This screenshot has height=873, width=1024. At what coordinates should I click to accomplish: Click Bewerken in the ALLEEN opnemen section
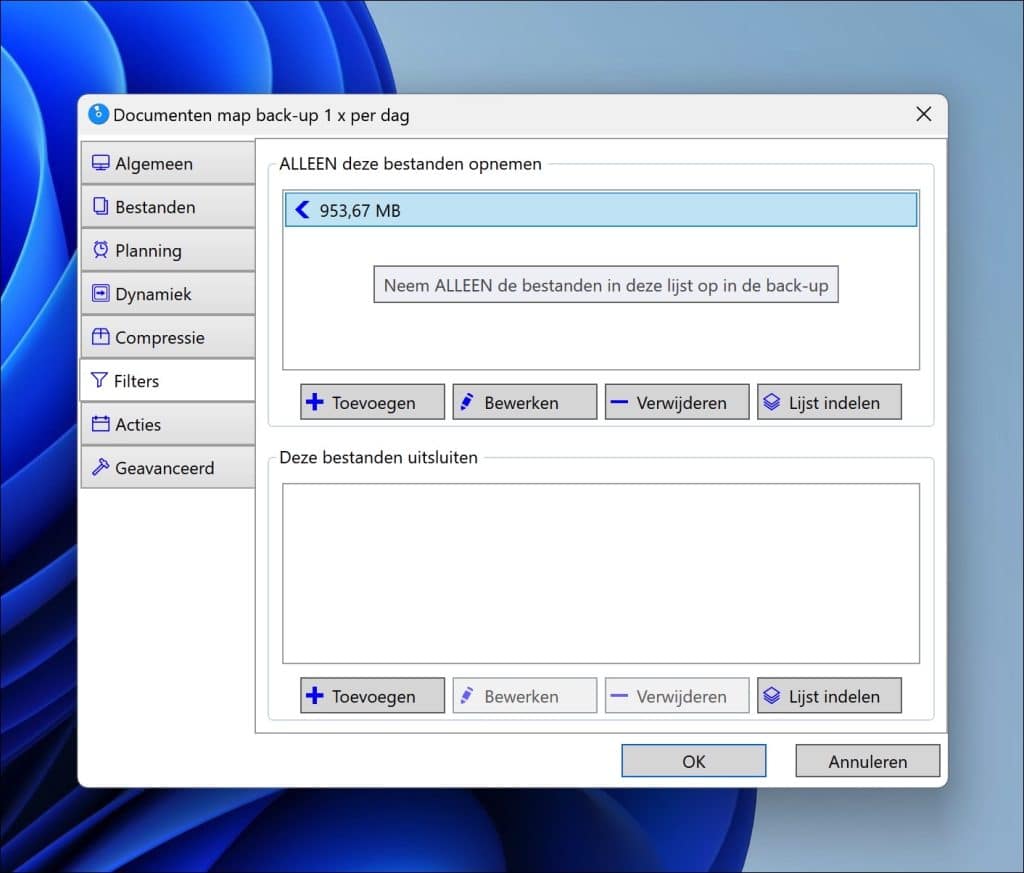(x=524, y=402)
